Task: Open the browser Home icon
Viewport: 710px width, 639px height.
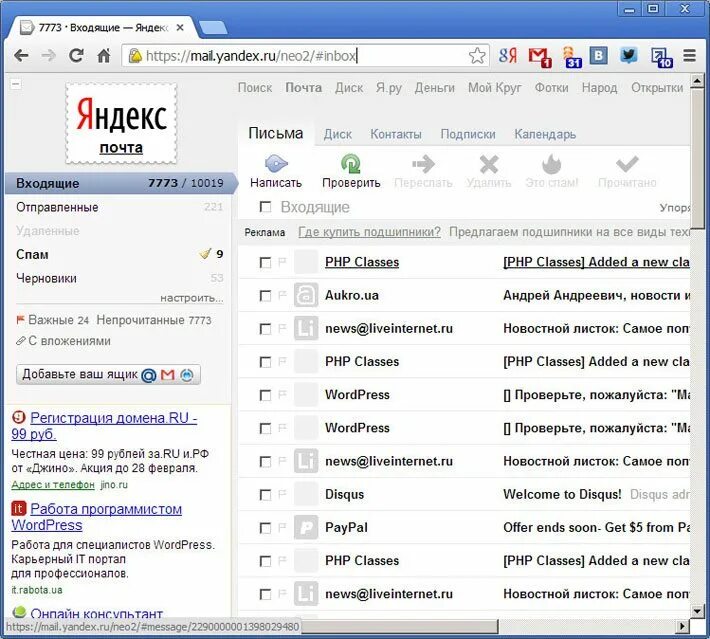Action: pyautogui.click(x=104, y=56)
